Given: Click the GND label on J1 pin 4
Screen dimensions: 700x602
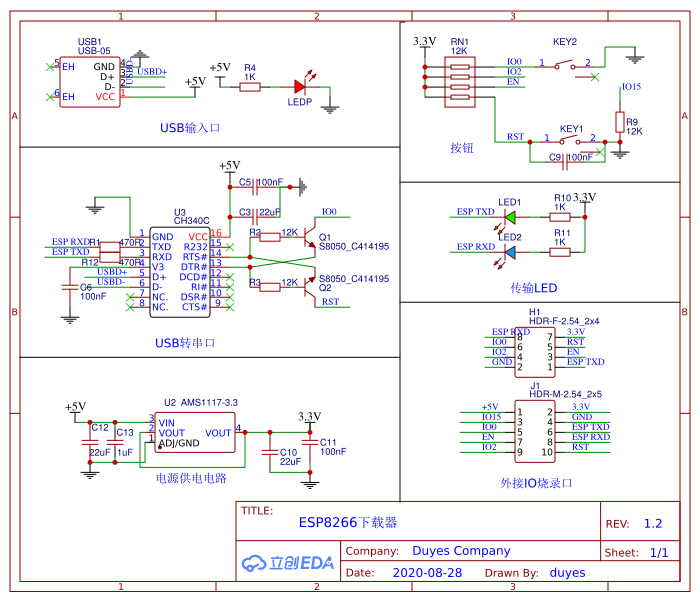Looking at the screenshot, I should pos(582,417).
